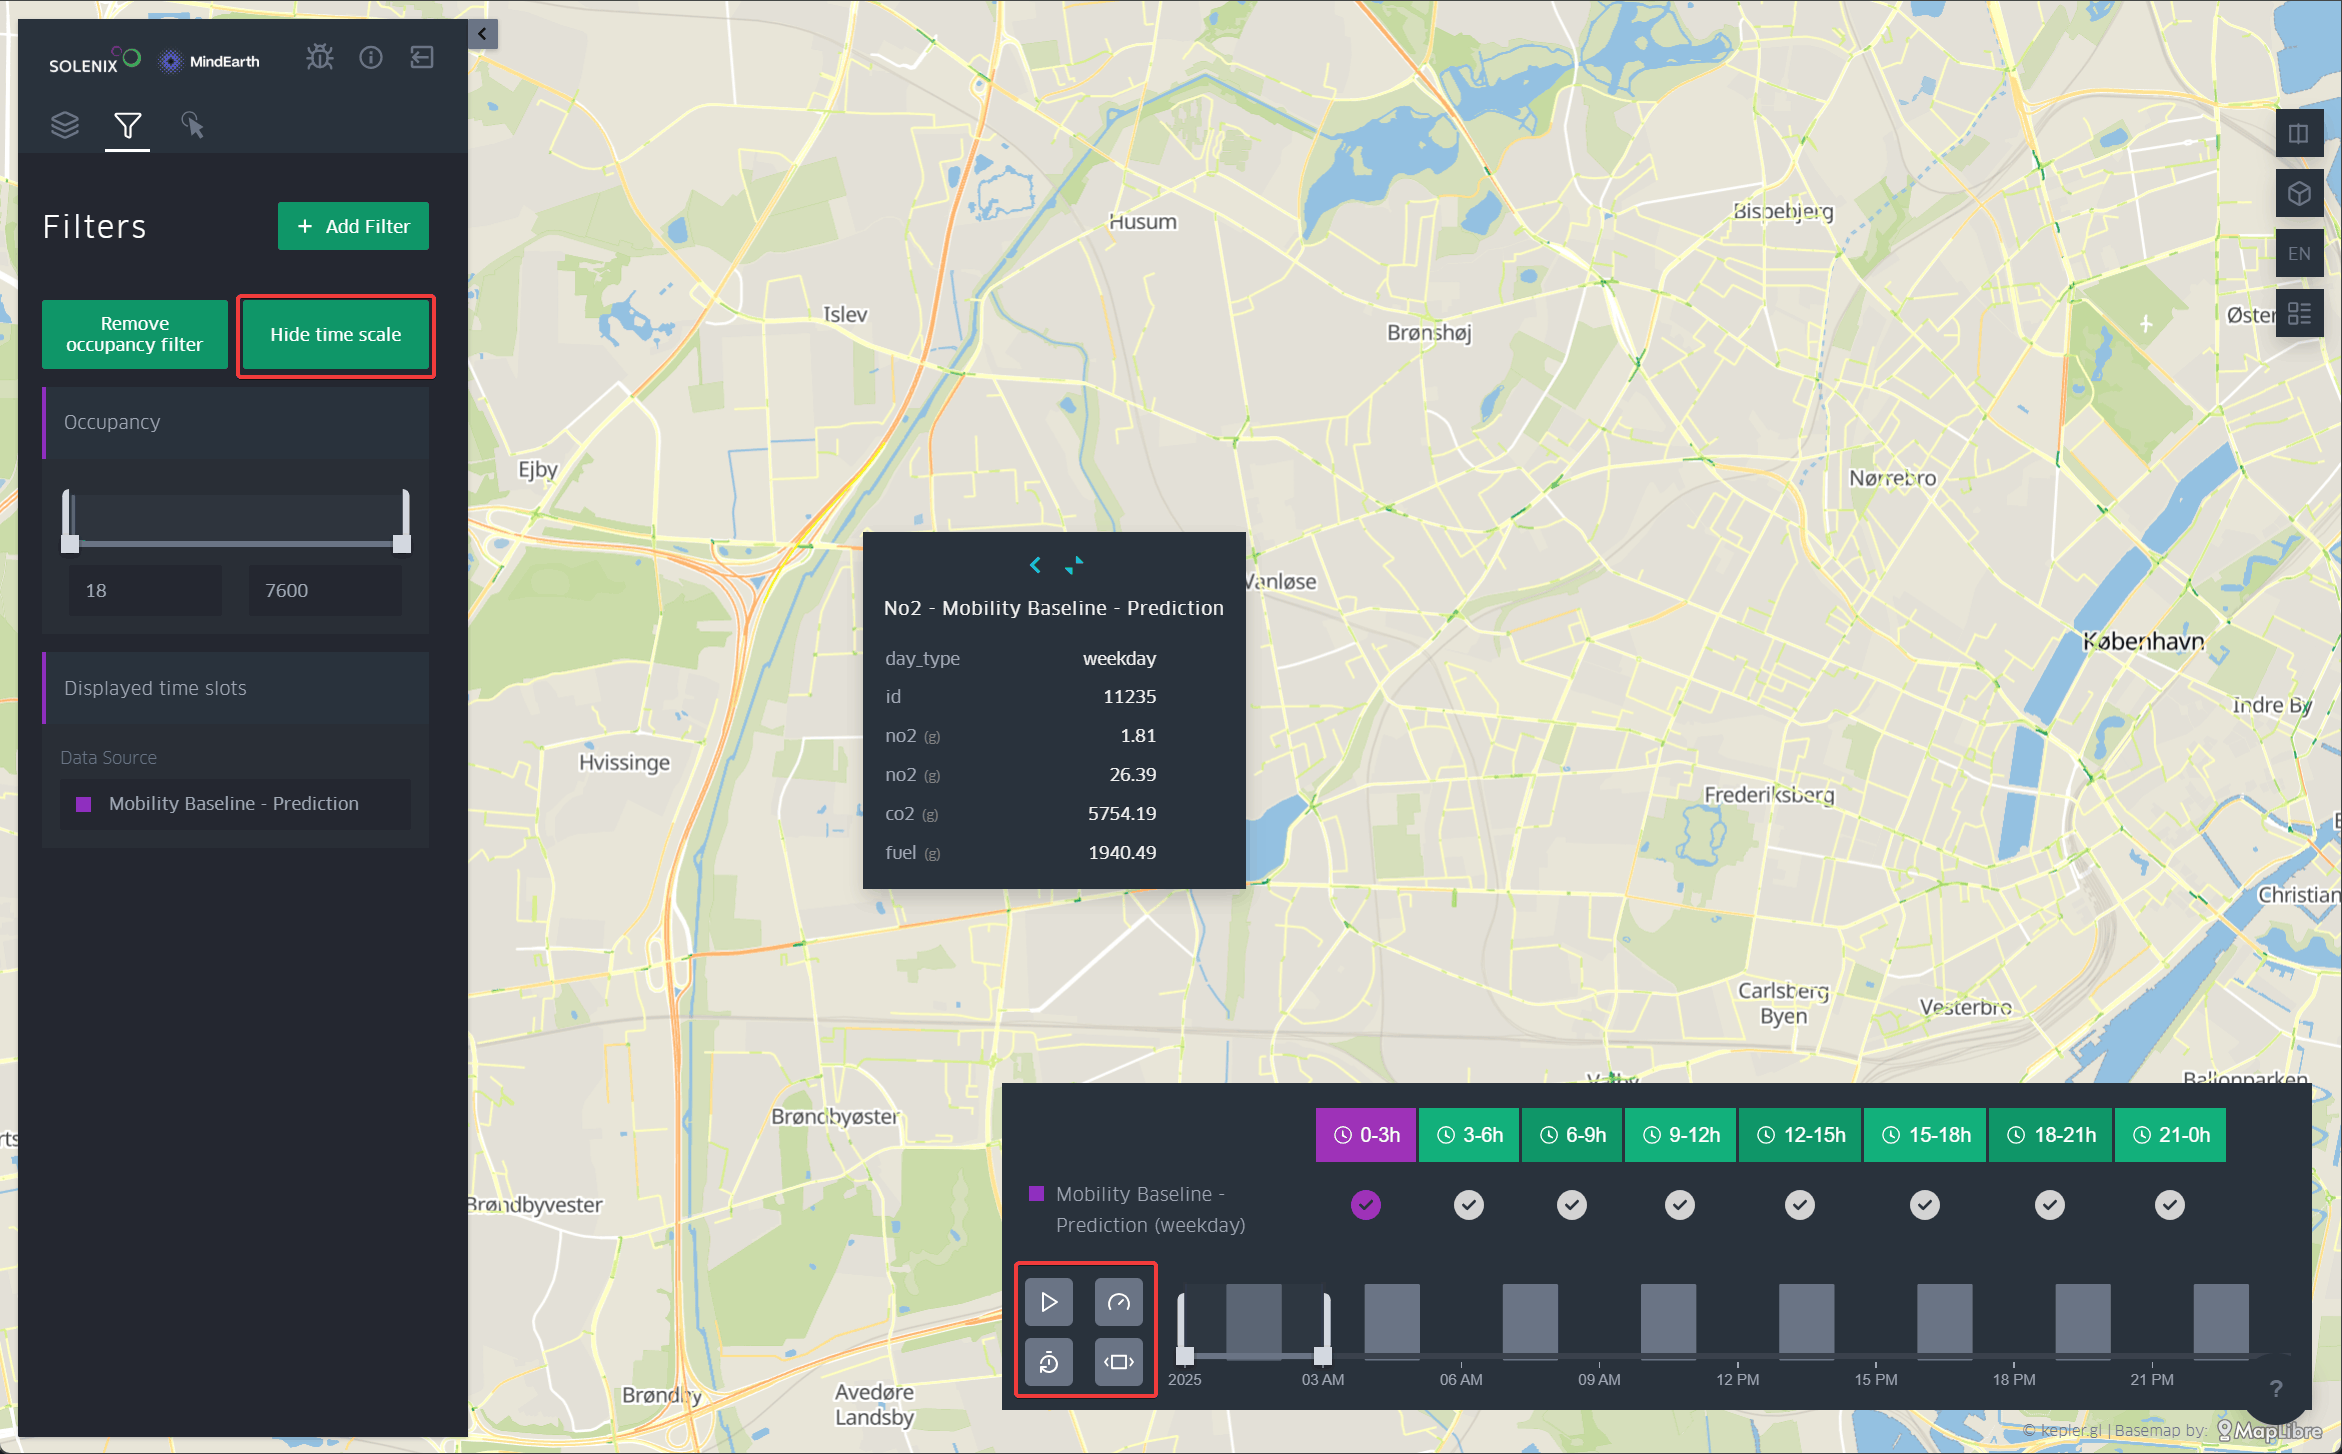The height and width of the screenshot is (1454, 2342).
Task: Toggle the 12-15h time slot checkmark
Action: [x=1799, y=1205]
